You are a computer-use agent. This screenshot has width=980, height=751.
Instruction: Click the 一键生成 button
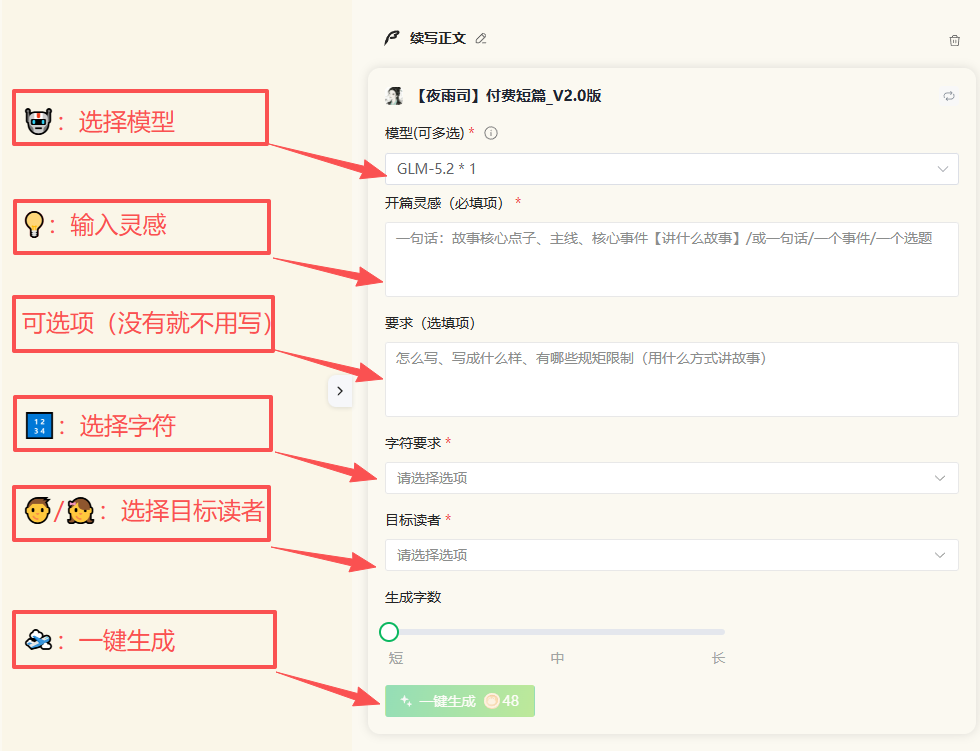pyautogui.click(x=460, y=701)
